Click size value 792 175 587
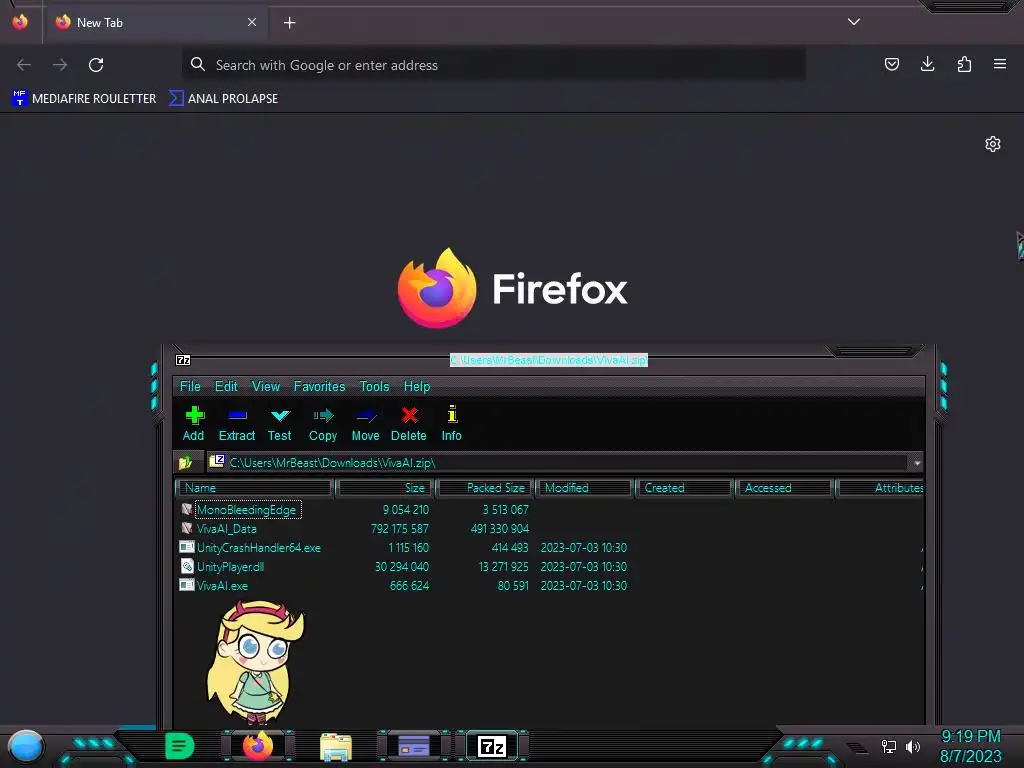 (x=400, y=528)
